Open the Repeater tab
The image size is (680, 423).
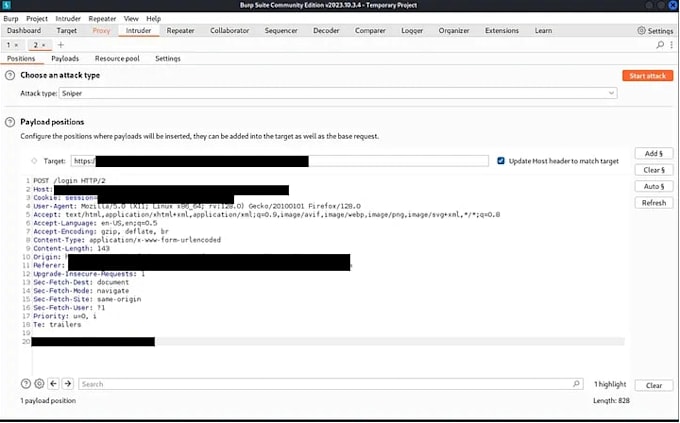pos(180,30)
